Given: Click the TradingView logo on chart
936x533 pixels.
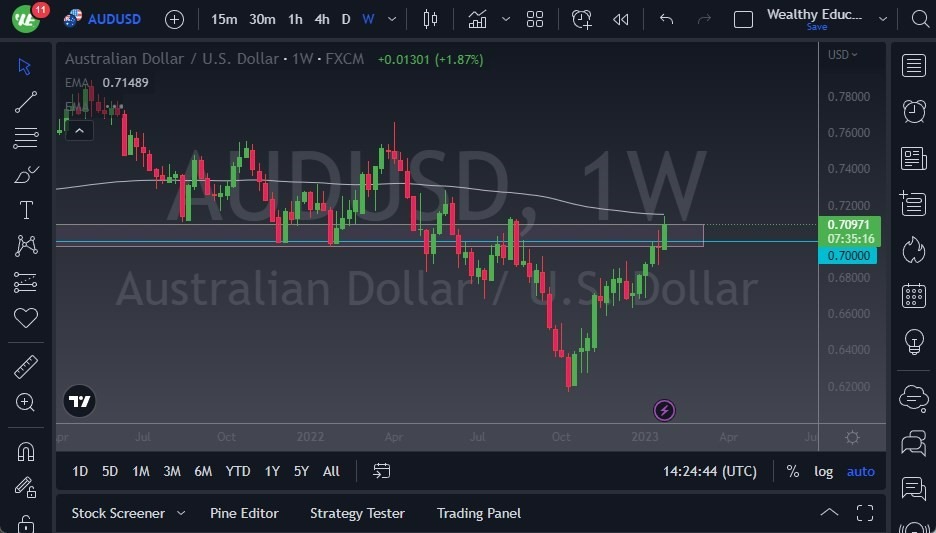Looking at the screenshot, I should click(79, 401).
